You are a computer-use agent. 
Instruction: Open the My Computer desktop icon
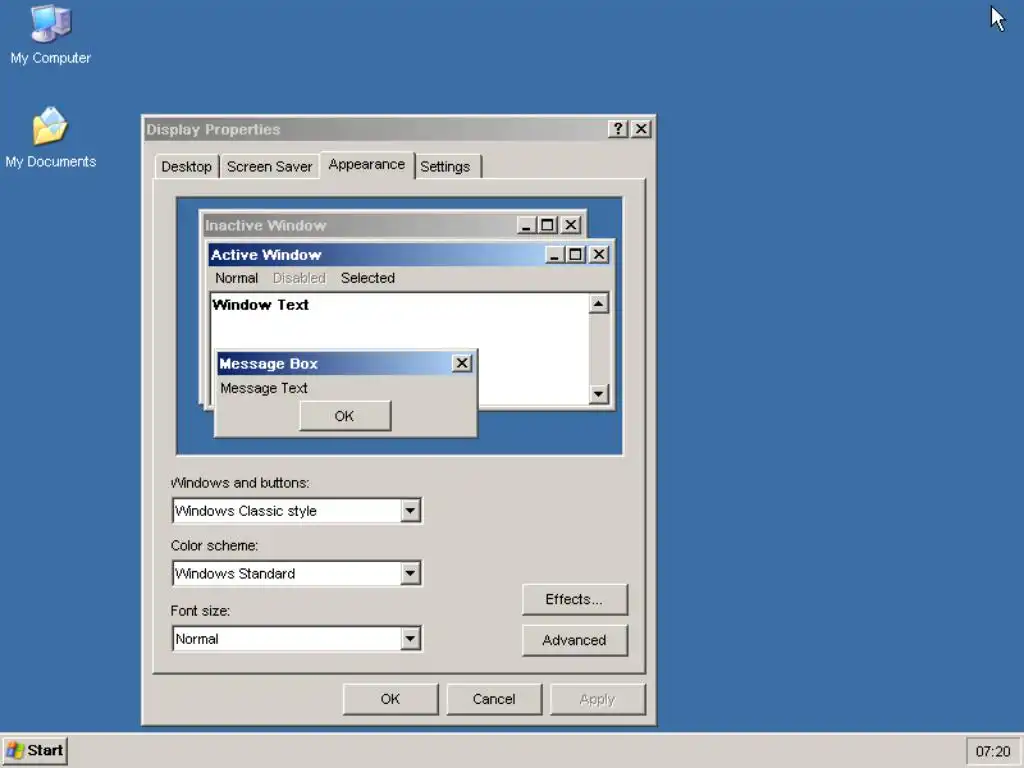coord(50,34)
